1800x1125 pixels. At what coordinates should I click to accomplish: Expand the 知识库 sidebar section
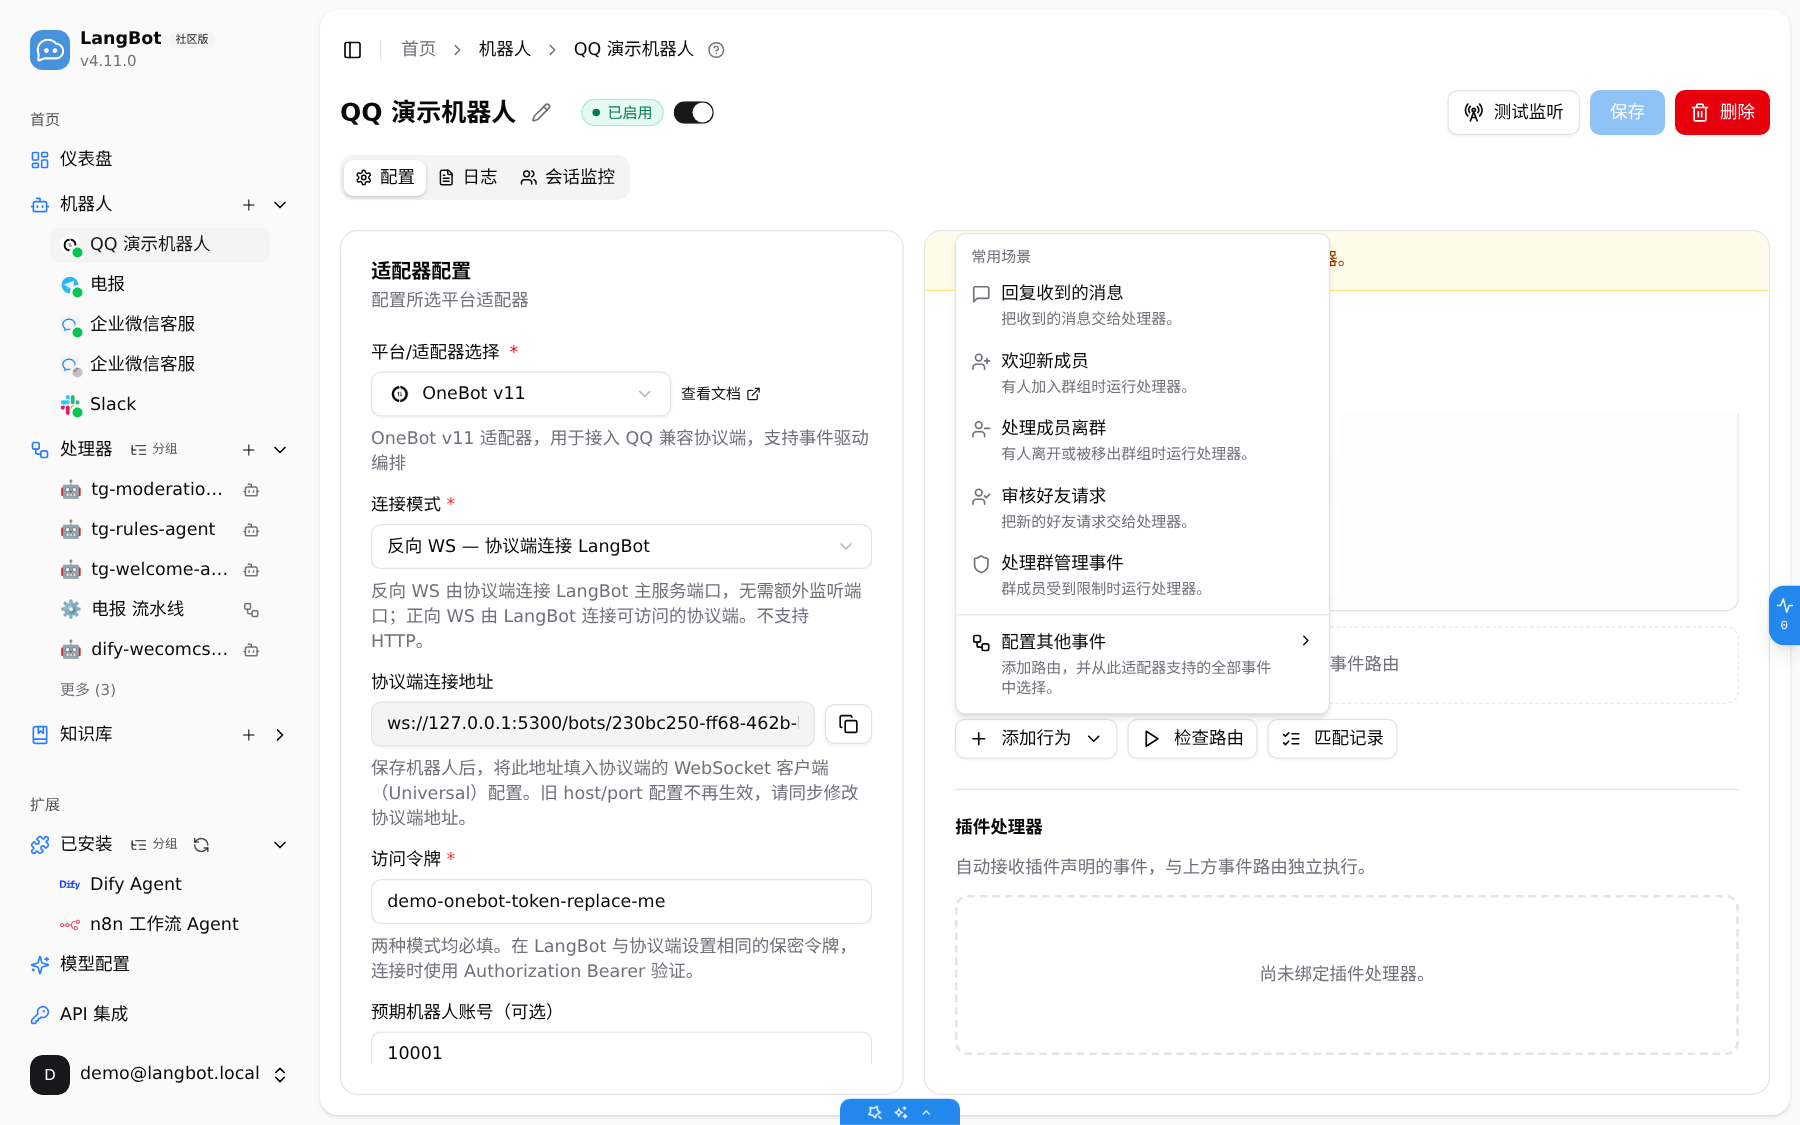click(280, 735)
